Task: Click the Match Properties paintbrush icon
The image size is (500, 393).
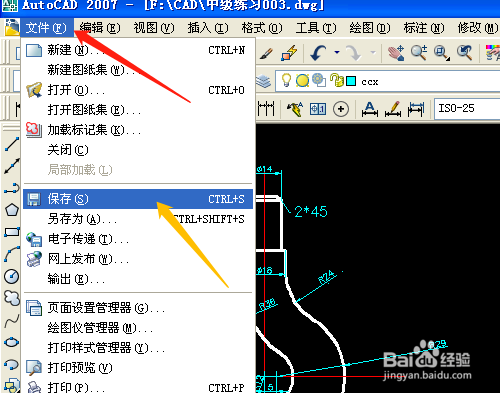Action: pos(266,53)
